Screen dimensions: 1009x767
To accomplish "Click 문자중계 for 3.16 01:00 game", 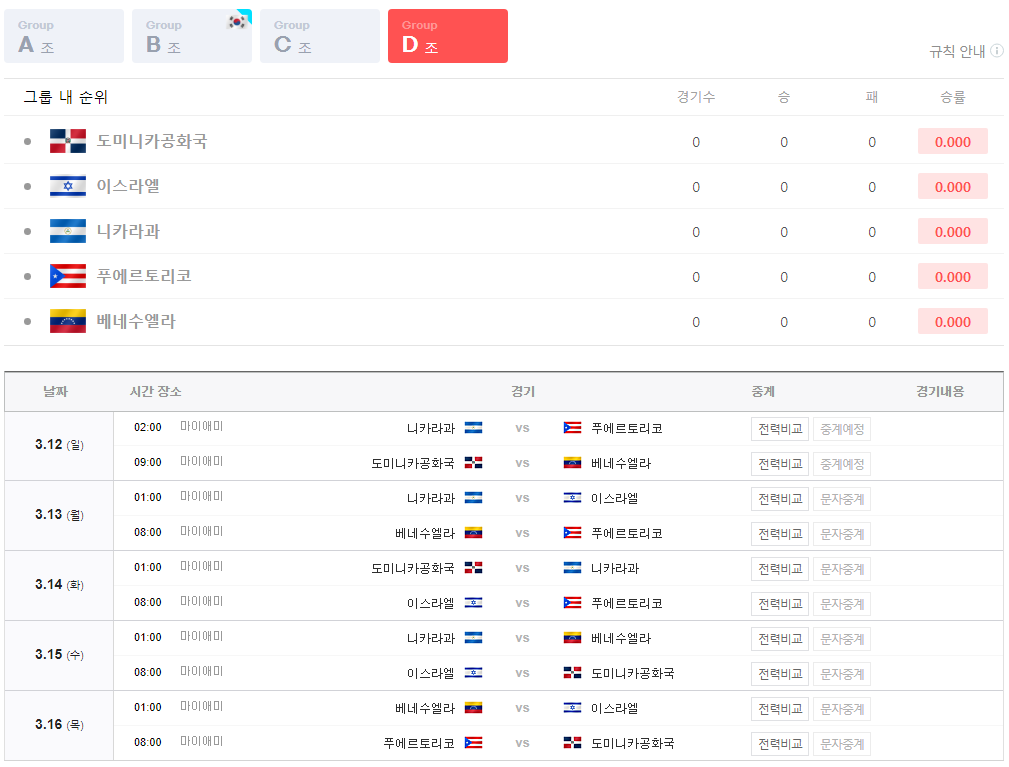I will (x=842, y=709).
